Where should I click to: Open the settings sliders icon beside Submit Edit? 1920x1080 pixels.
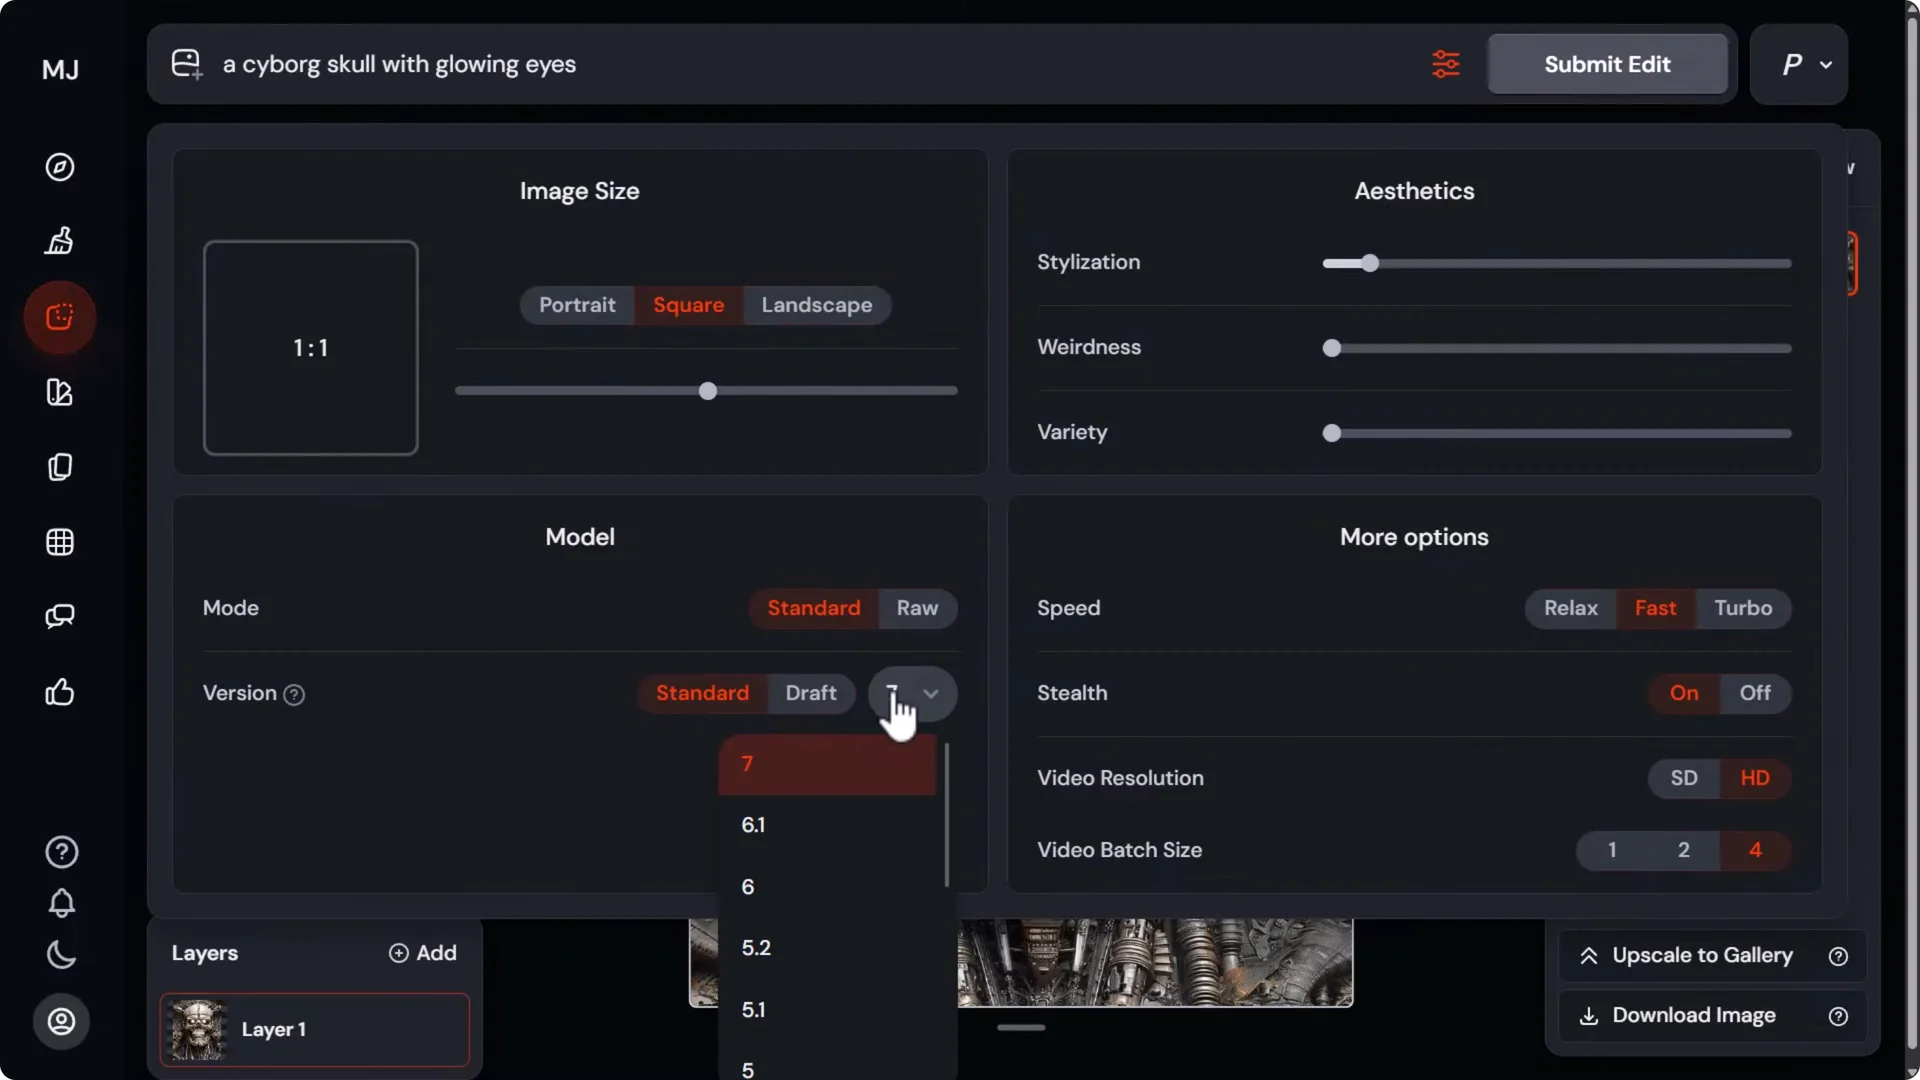pyautogui.click(x=1446, y=63)
